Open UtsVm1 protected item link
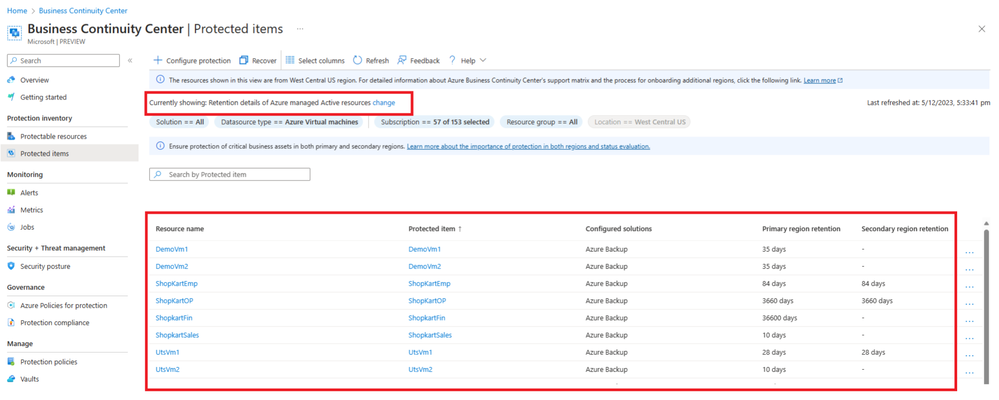The height and width of the screenshot is (400, 999). click(420, 352)
